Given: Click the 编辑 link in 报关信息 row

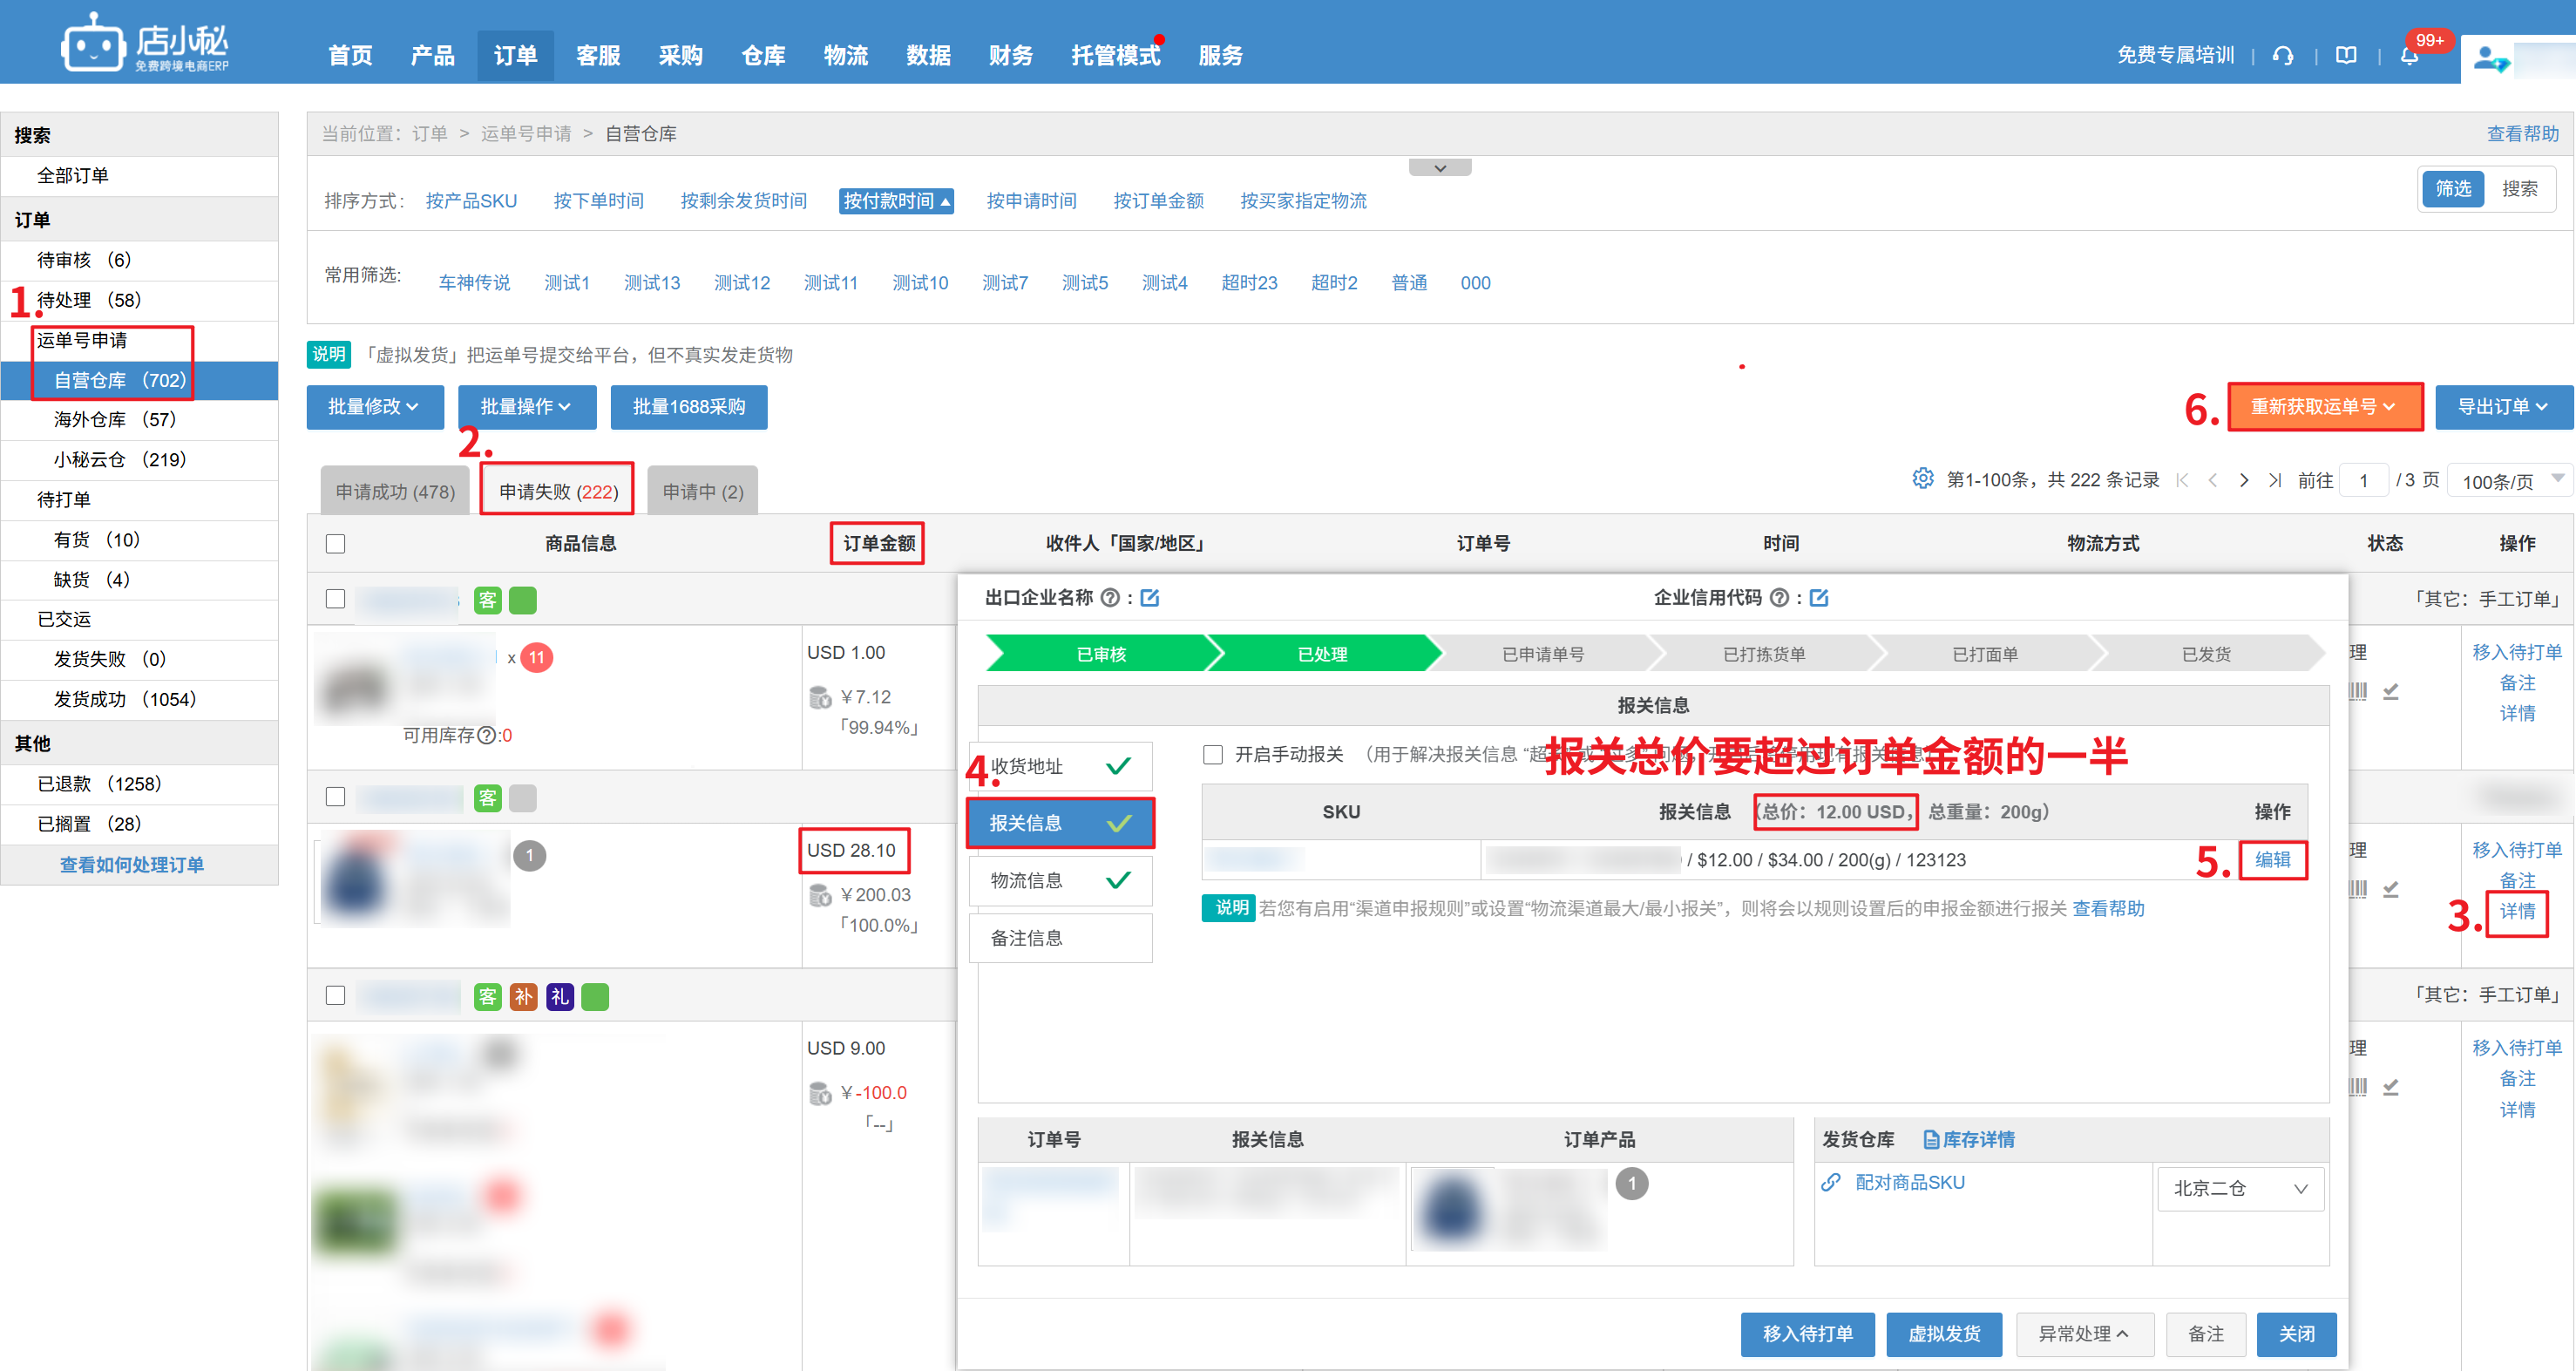Looking at the screenshot, I should [2272, 860].
